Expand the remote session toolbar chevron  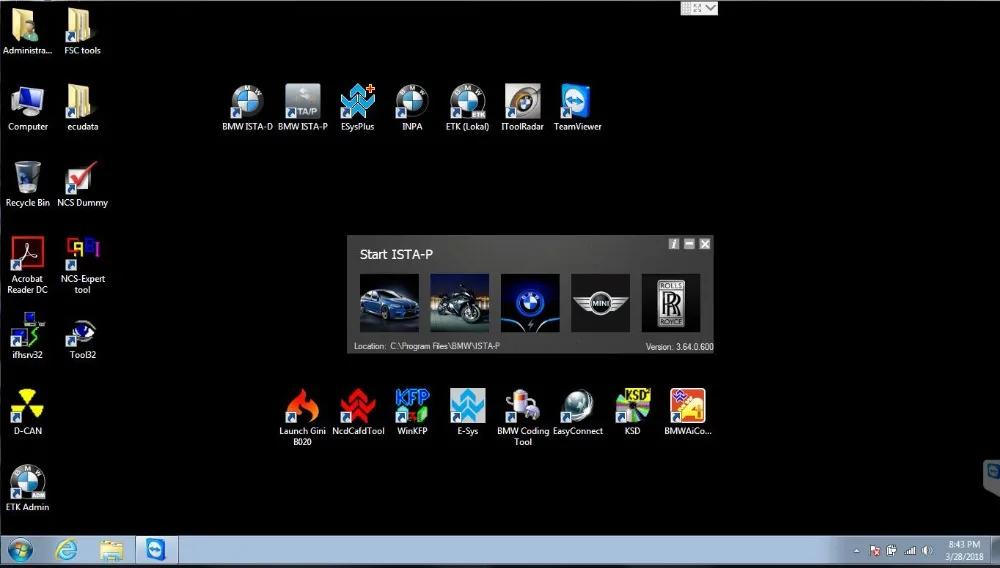tap(710, 8)
